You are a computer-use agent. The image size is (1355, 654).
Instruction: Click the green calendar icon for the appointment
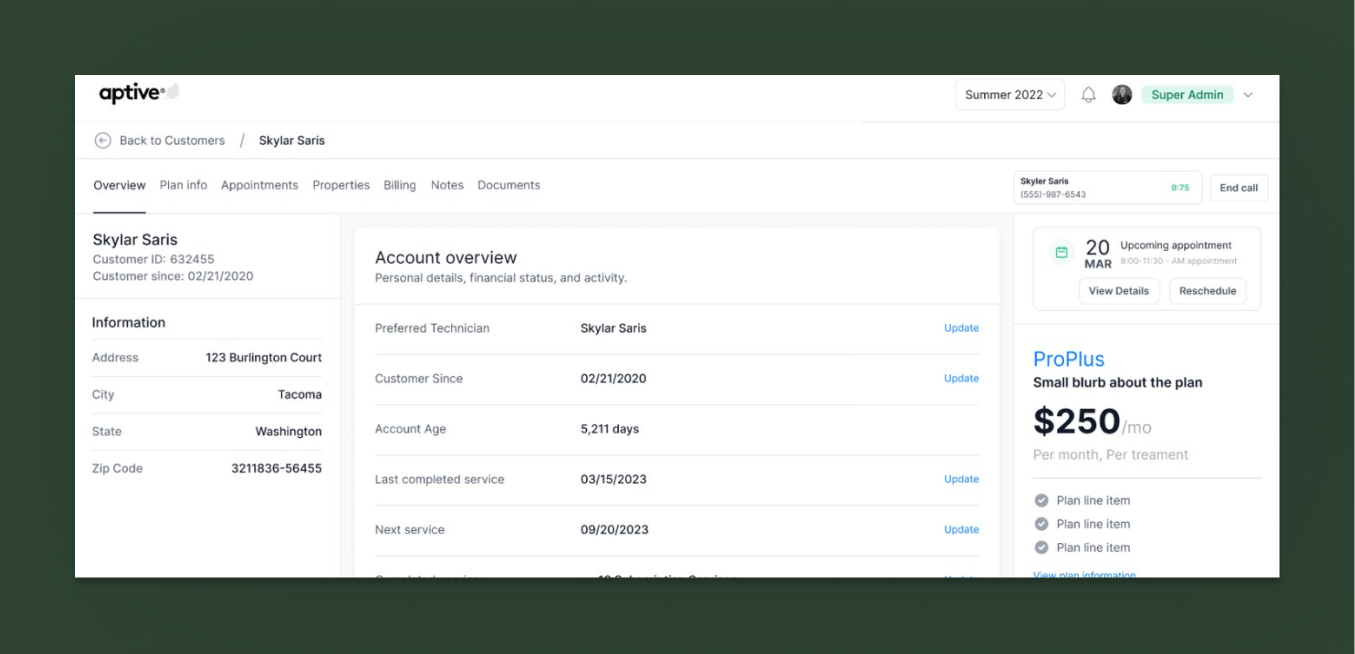coord(1062,252)
